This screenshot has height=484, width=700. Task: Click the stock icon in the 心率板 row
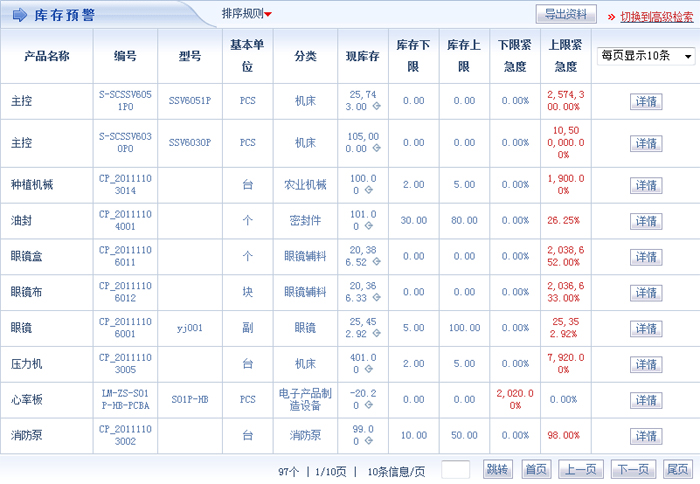tap(370, 406)
